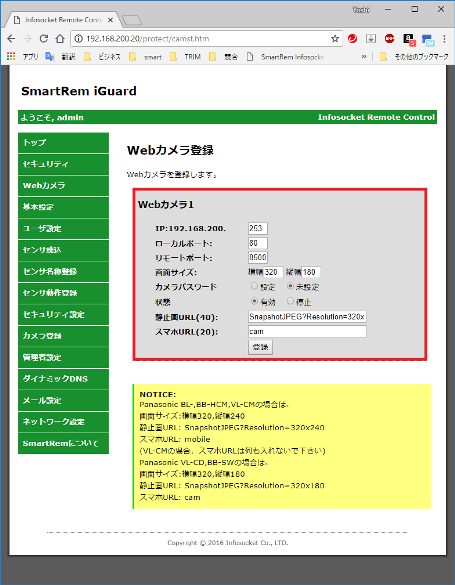
Task: Click the red Trend Micro extension icon
Action: click(x=352, y=38)
